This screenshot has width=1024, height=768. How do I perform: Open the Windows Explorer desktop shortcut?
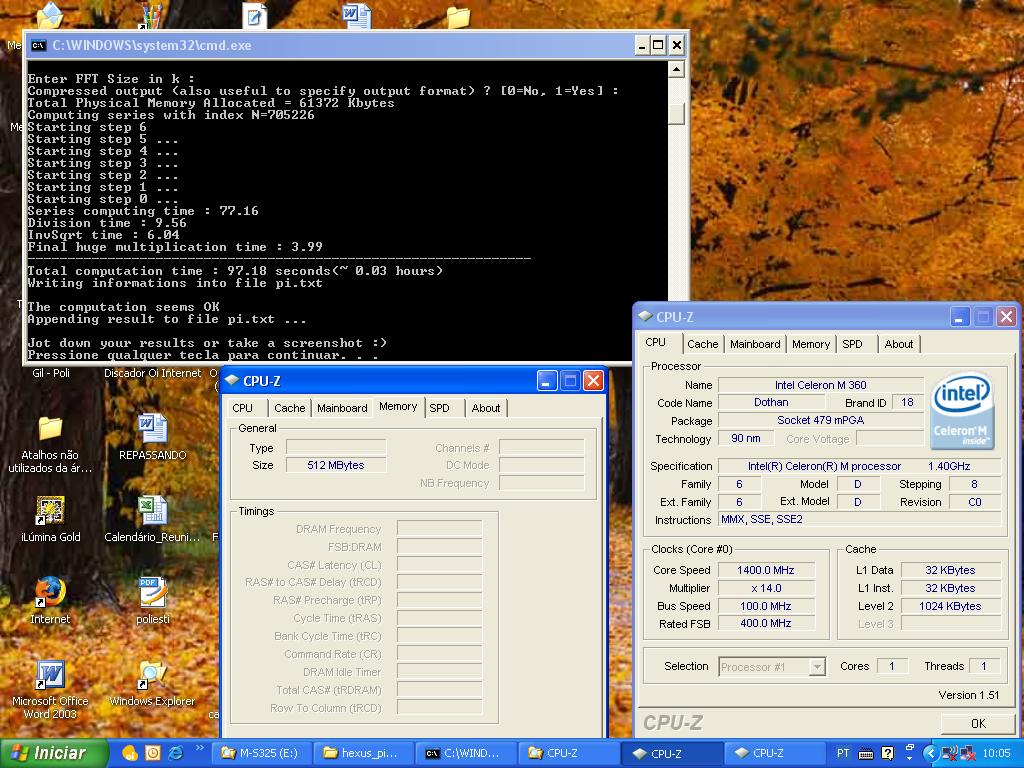[x=152, y=675]
